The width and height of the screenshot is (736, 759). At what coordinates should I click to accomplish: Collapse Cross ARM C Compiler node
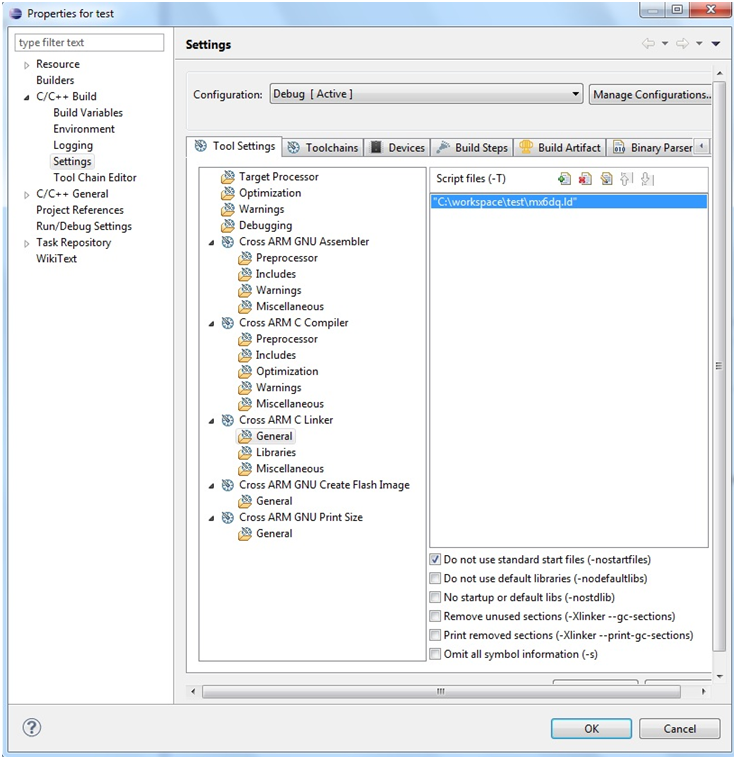[212, 324]
